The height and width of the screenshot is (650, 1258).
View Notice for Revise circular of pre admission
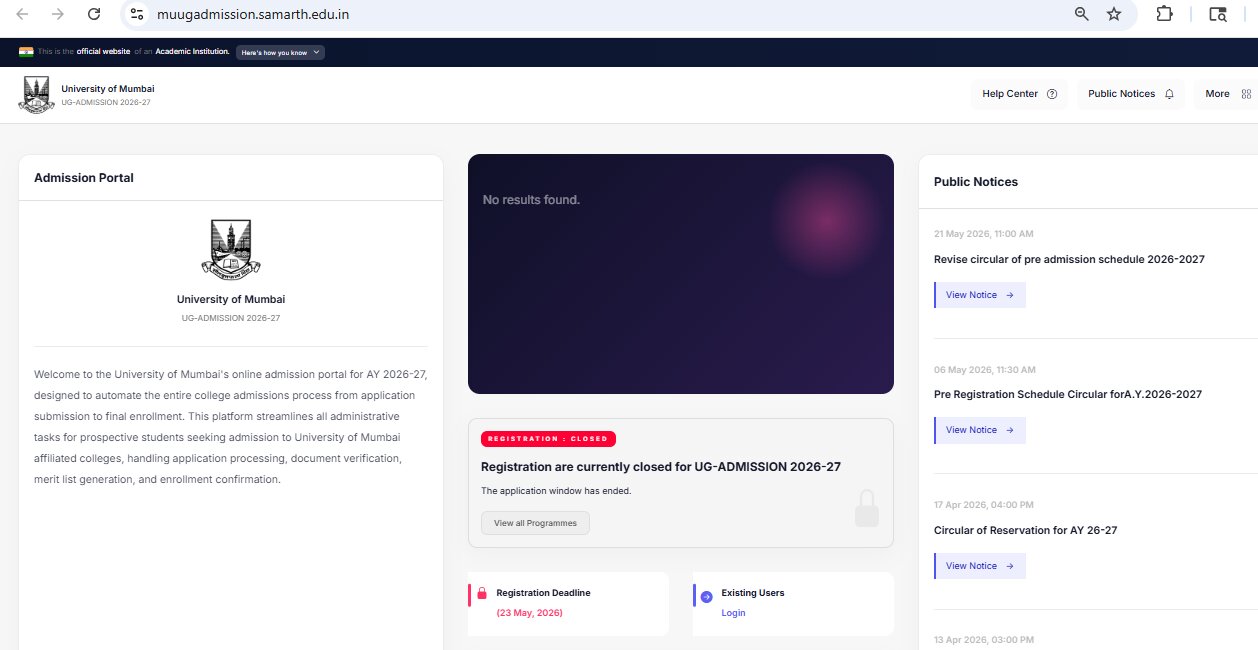tap(980, 295)
